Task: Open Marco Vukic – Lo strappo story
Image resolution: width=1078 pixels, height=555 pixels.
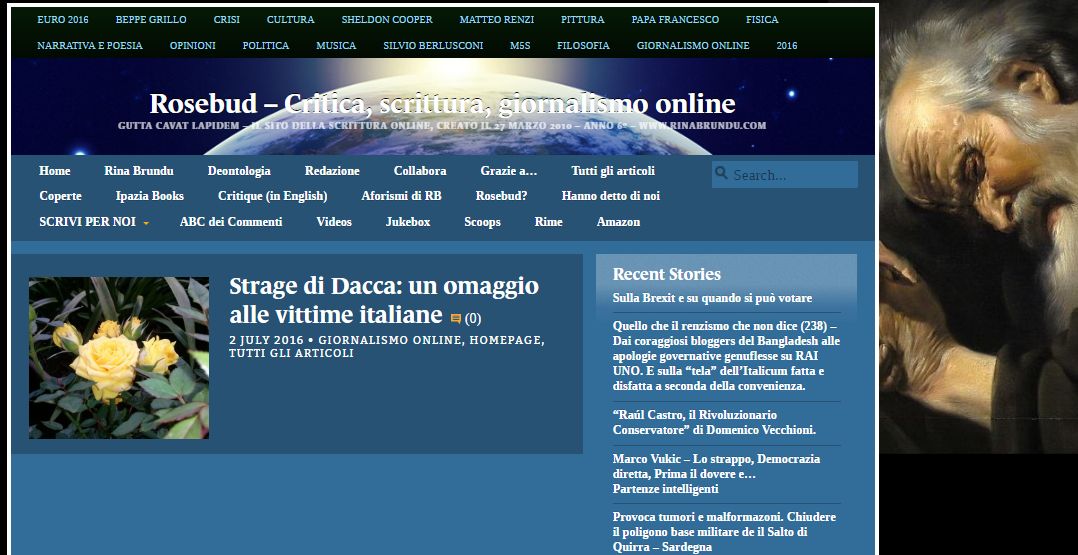Action: pyautogui.click(x=716, y=466)
